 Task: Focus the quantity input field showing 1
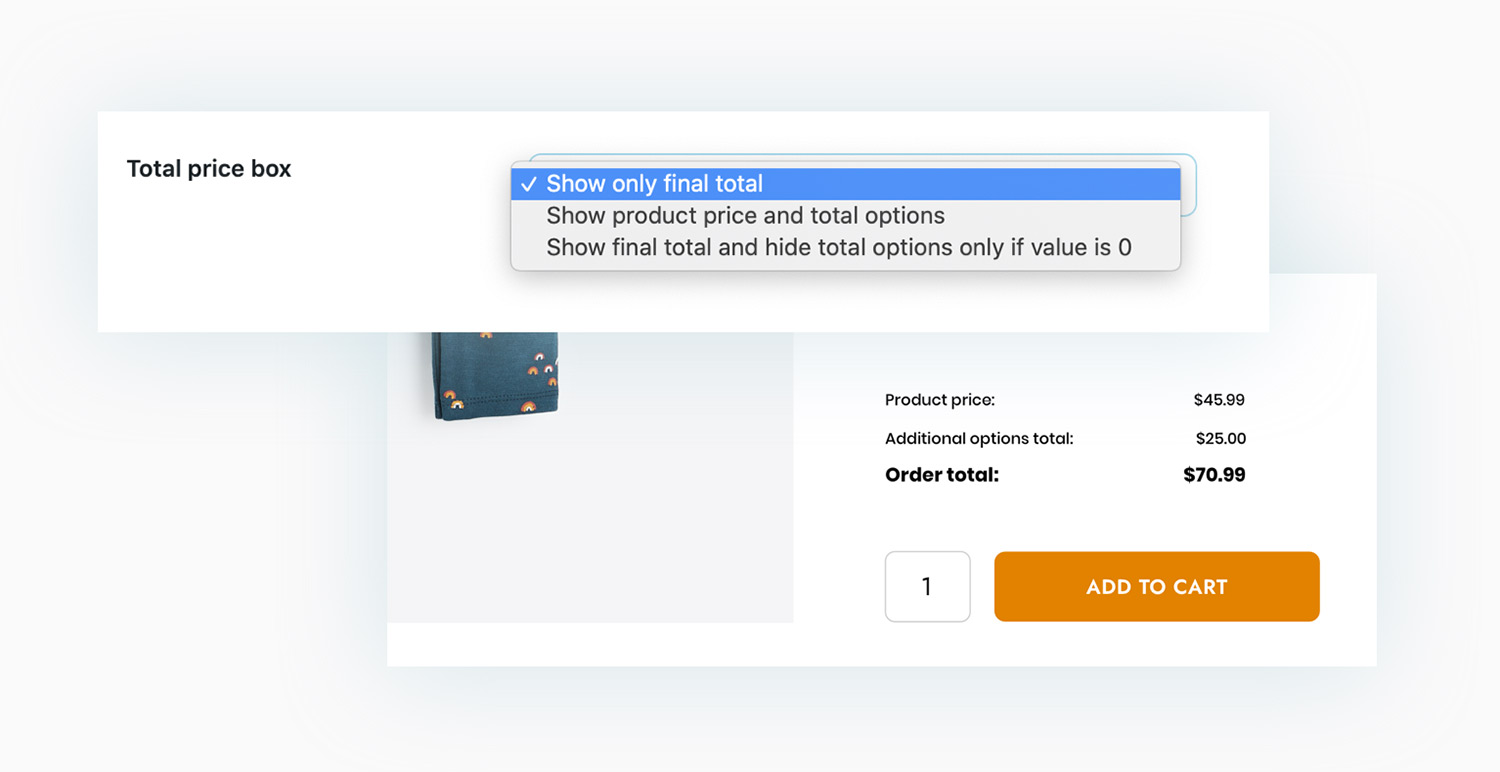tap(927, 587)
